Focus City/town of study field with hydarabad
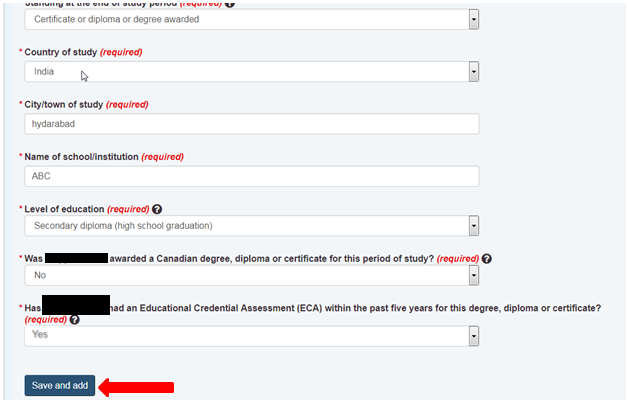 point(252,124)
